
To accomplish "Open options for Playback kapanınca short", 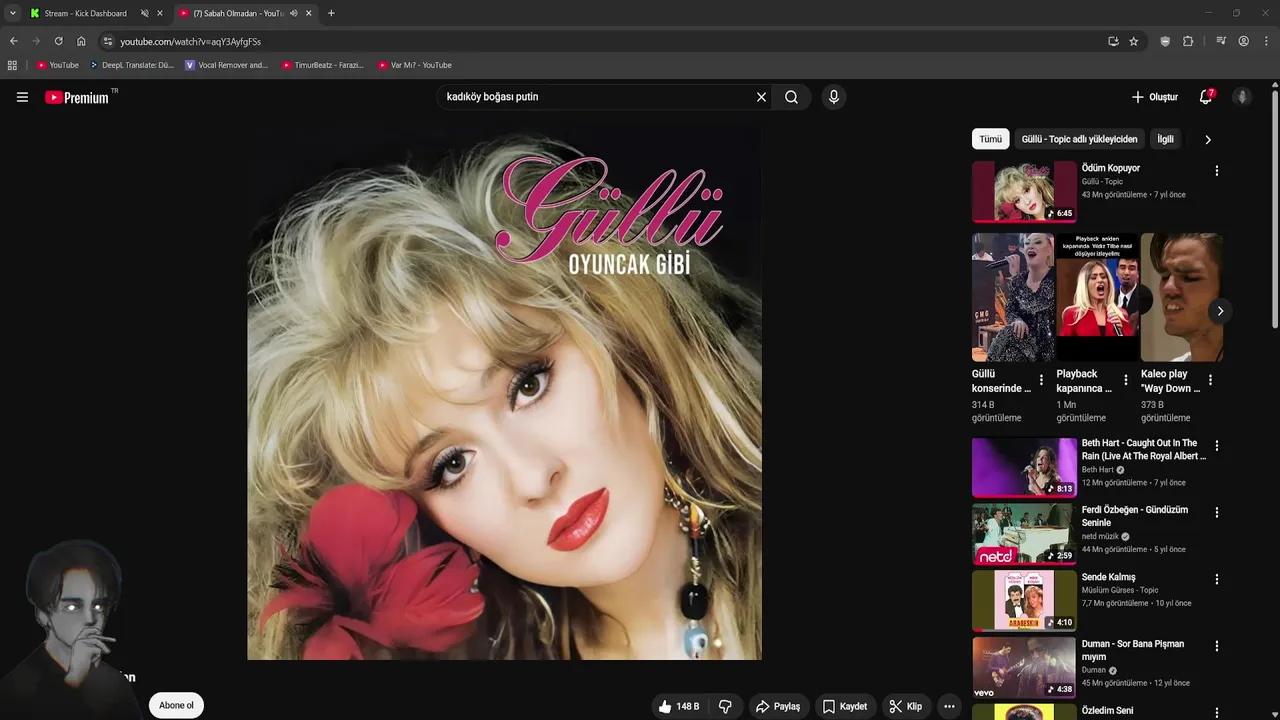I will click(1126, 380).
